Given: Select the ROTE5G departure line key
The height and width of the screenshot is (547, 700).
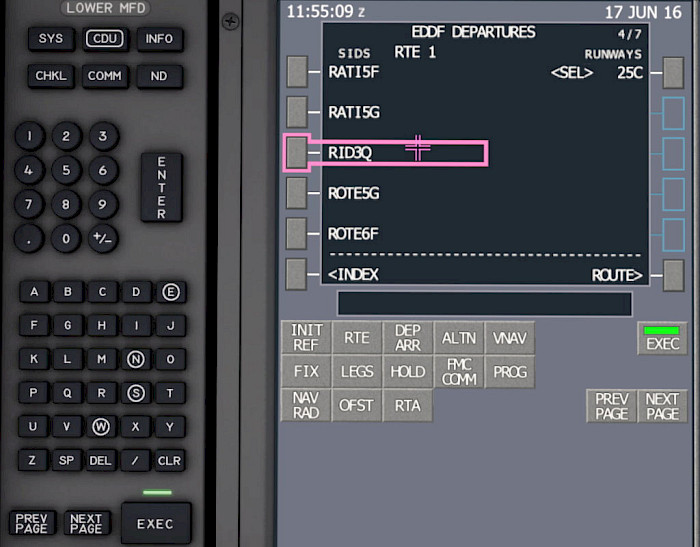Looking at the screenshot, I should tap(296, 193).
